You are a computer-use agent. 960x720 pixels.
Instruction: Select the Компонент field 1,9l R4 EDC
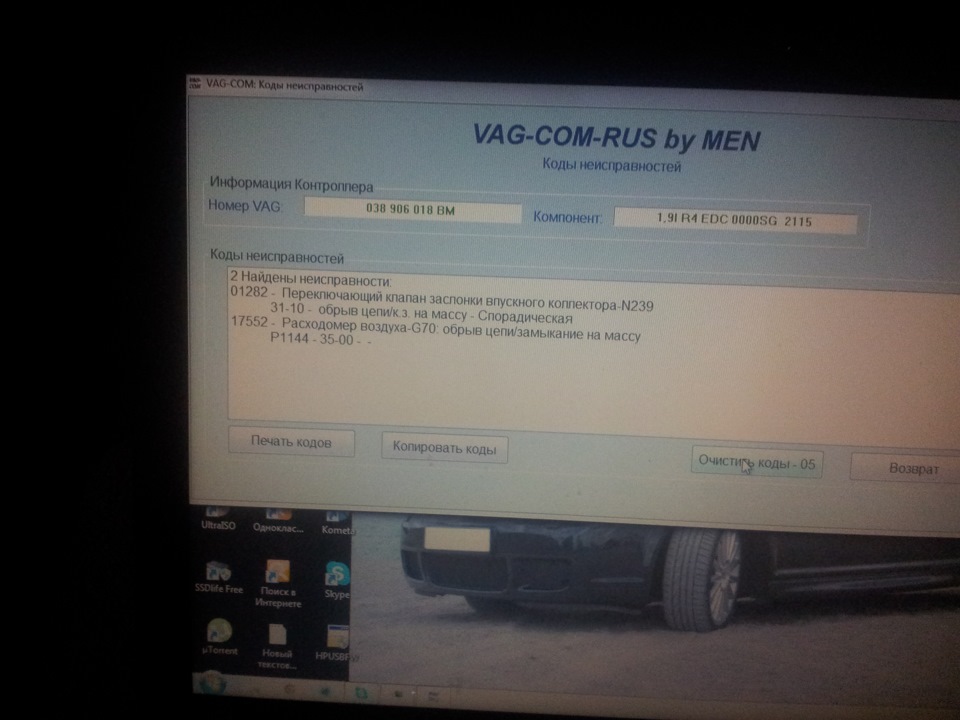pos(735,220)
